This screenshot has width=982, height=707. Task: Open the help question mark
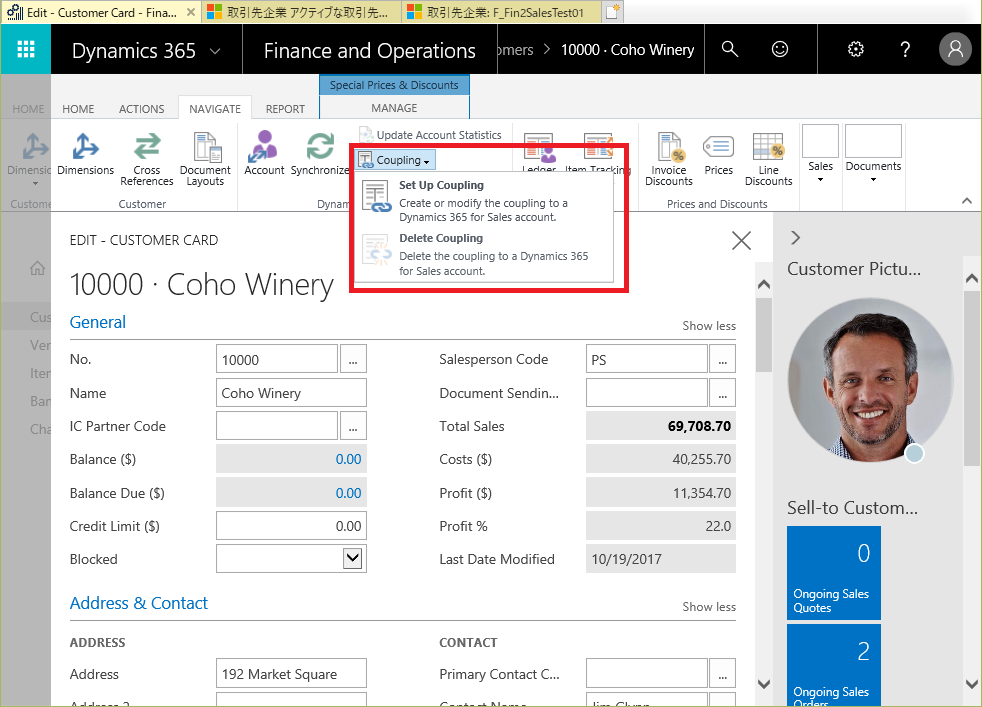(x=905, y=49)
